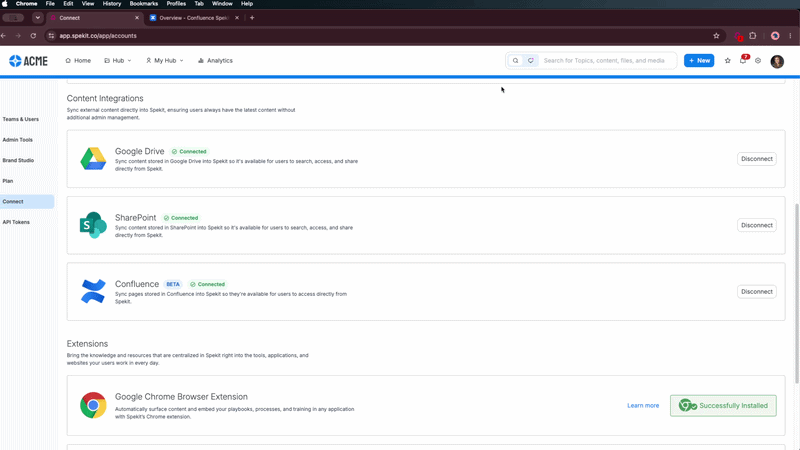Expand the Hub dropdown
The image size is (800, 450).
(x=118, y=60)
